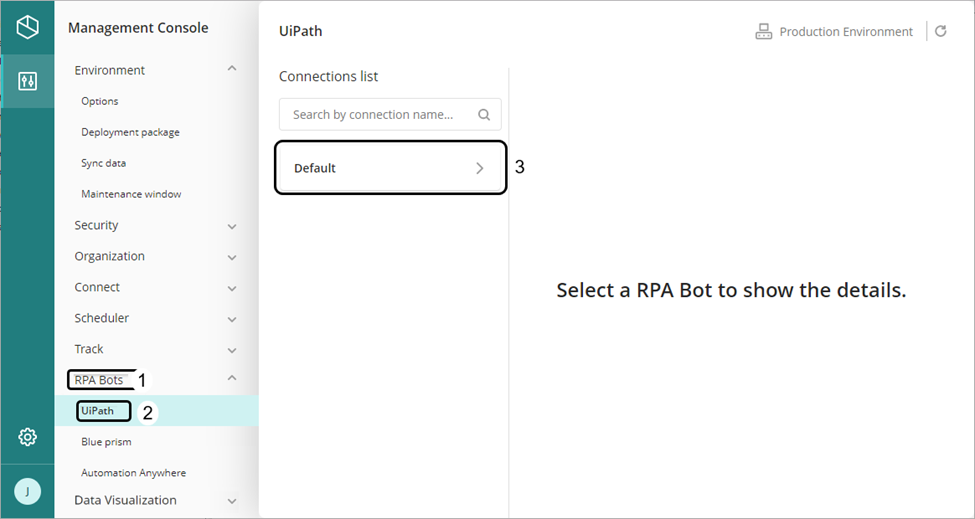
Task: Click the Bizagi cube logo icon
Action: coord(27,27)
